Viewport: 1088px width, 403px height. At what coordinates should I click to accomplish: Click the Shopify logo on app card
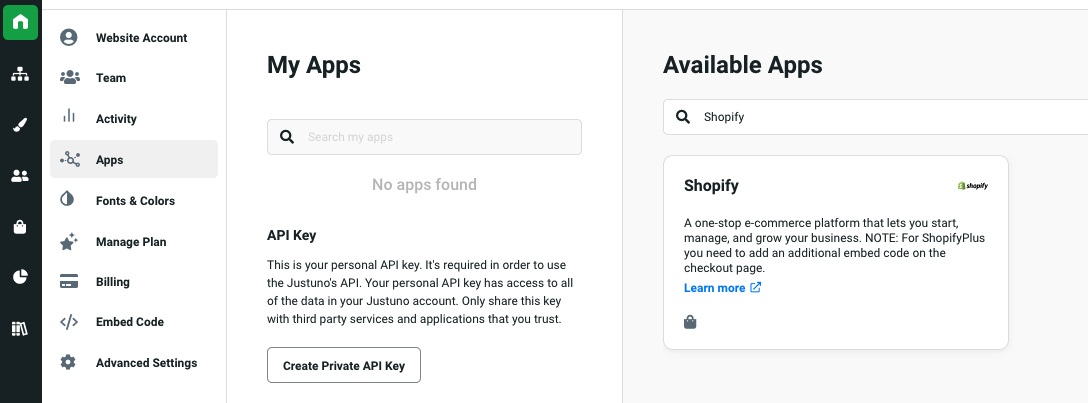[972, 186]
